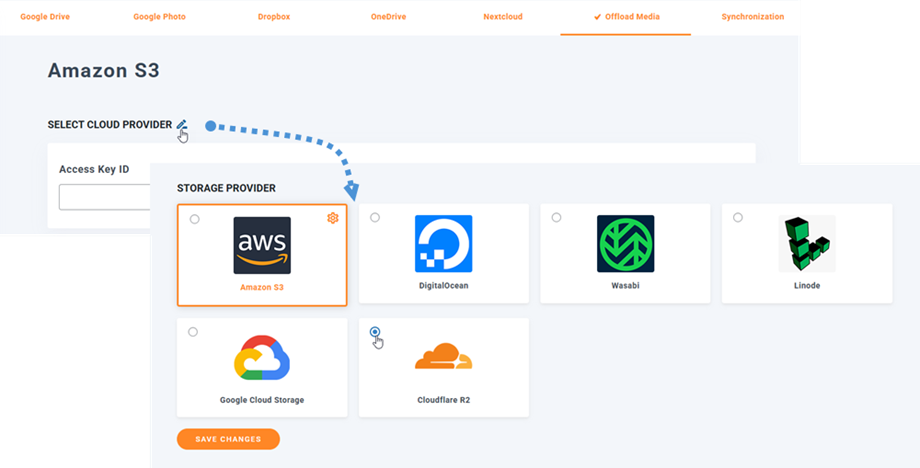Click the Amazon S3 AWS logo
Viewport: 920px width, 468px height.
262,245
